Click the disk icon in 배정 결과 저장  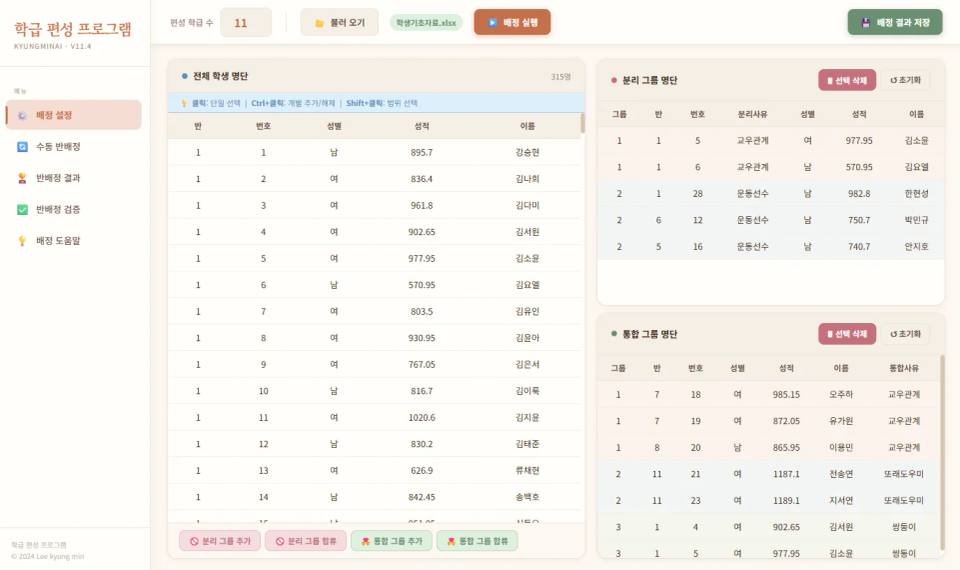click(866, 23)
